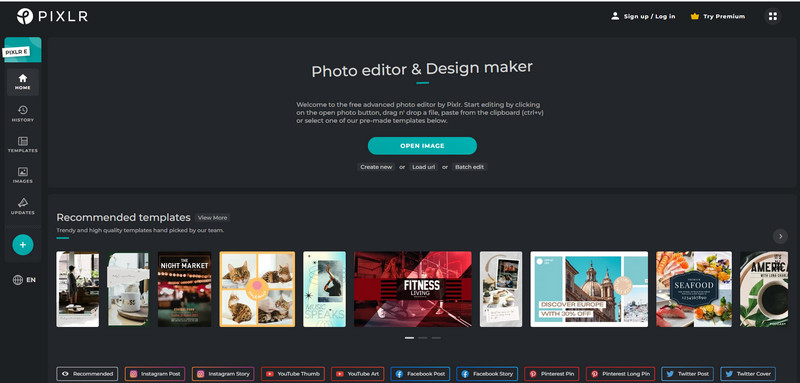The width and height of the screenshot is (800, 383).
Task: Open the Seafood template
Action: (694, 289)
